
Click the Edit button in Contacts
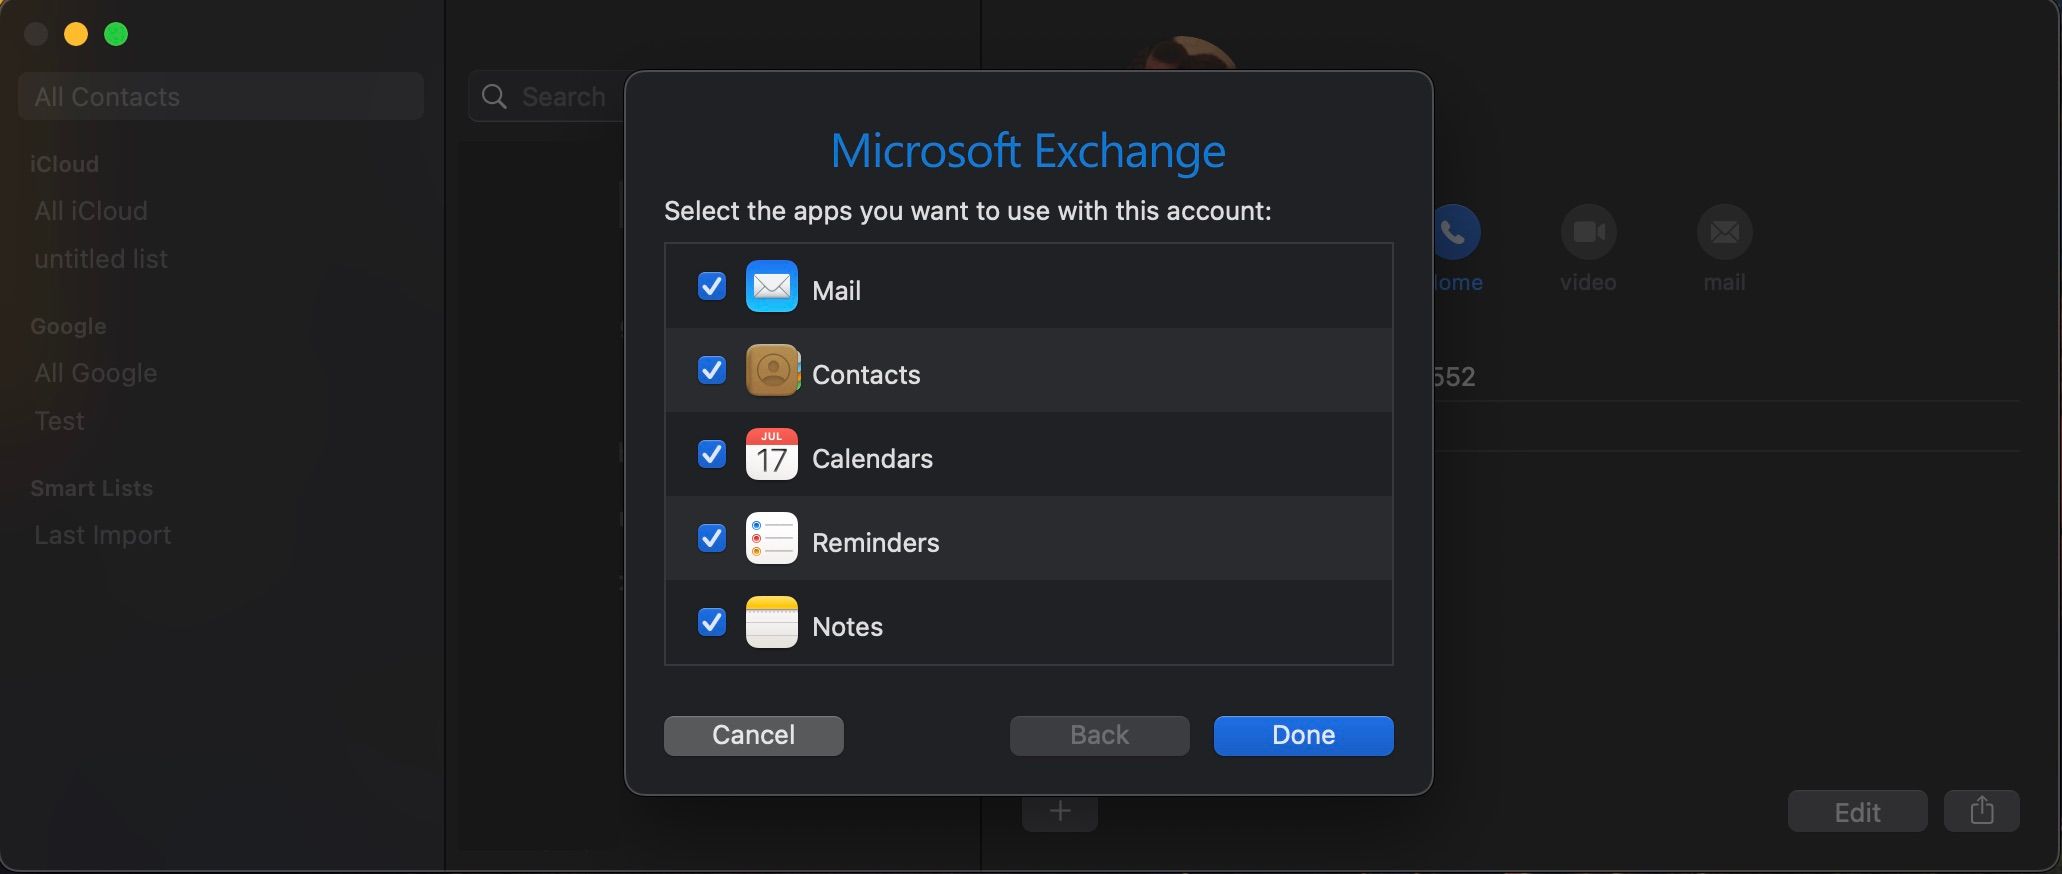(1857, 811)
